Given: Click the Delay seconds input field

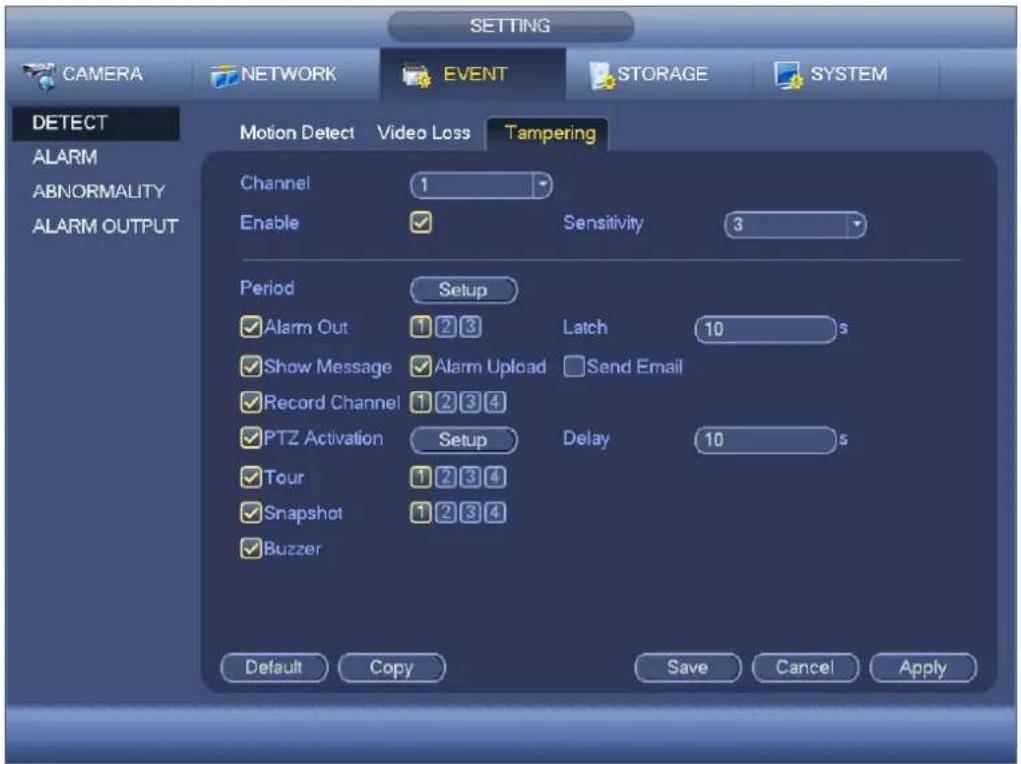Looking at the screenshot, I should (766, 440).
